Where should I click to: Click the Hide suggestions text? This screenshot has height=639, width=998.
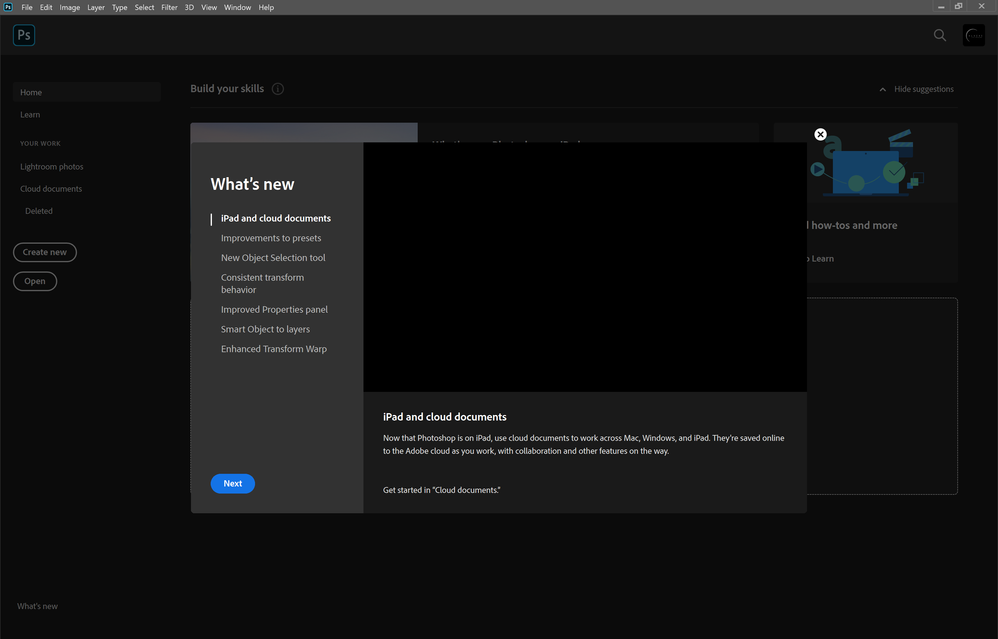pos(924,89)
